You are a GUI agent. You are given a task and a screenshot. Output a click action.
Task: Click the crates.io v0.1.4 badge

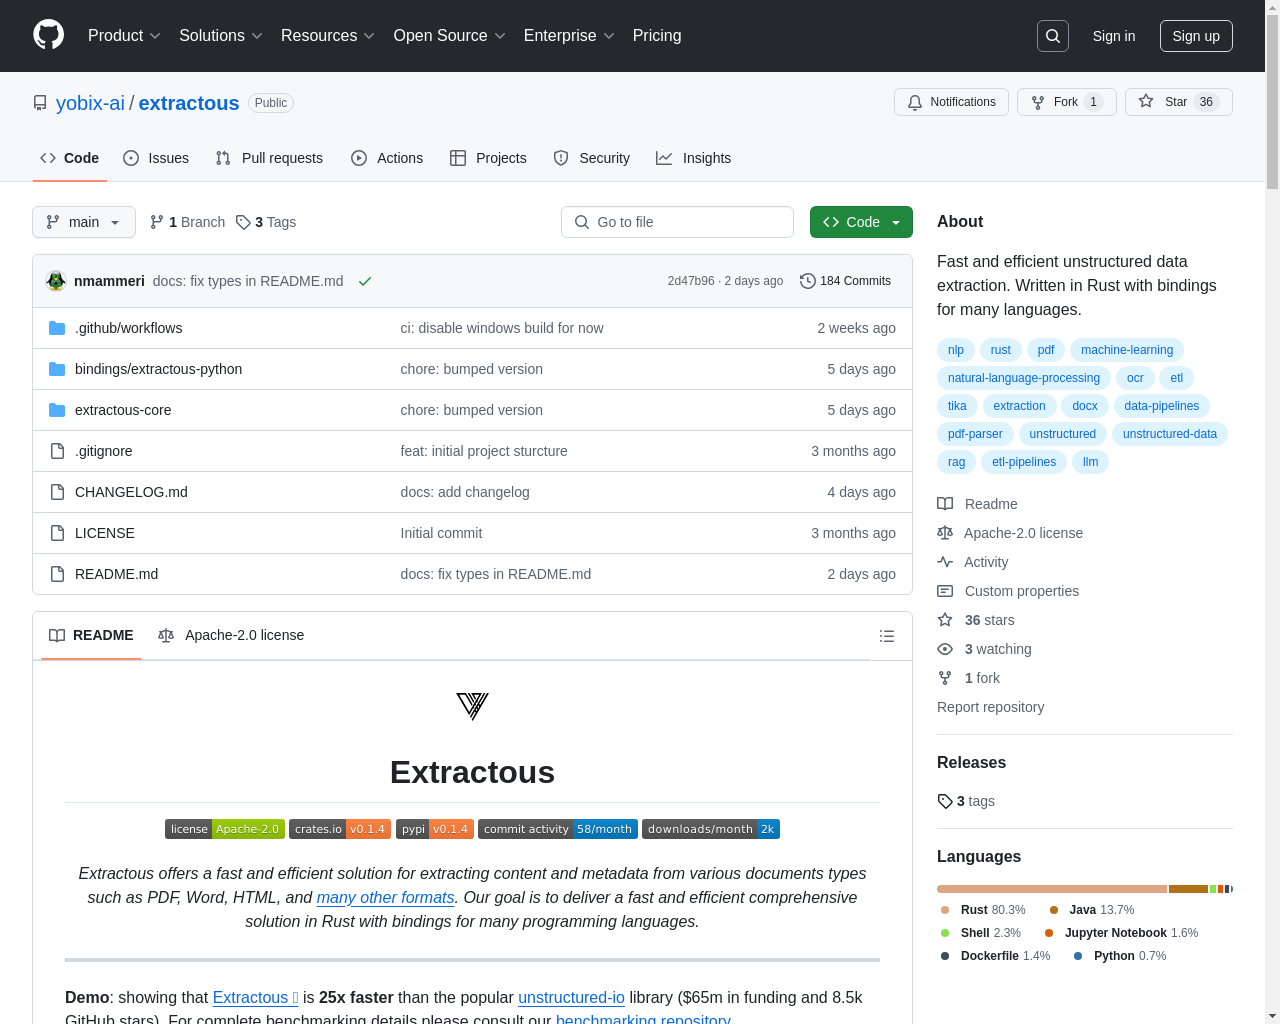click(340, 829)
